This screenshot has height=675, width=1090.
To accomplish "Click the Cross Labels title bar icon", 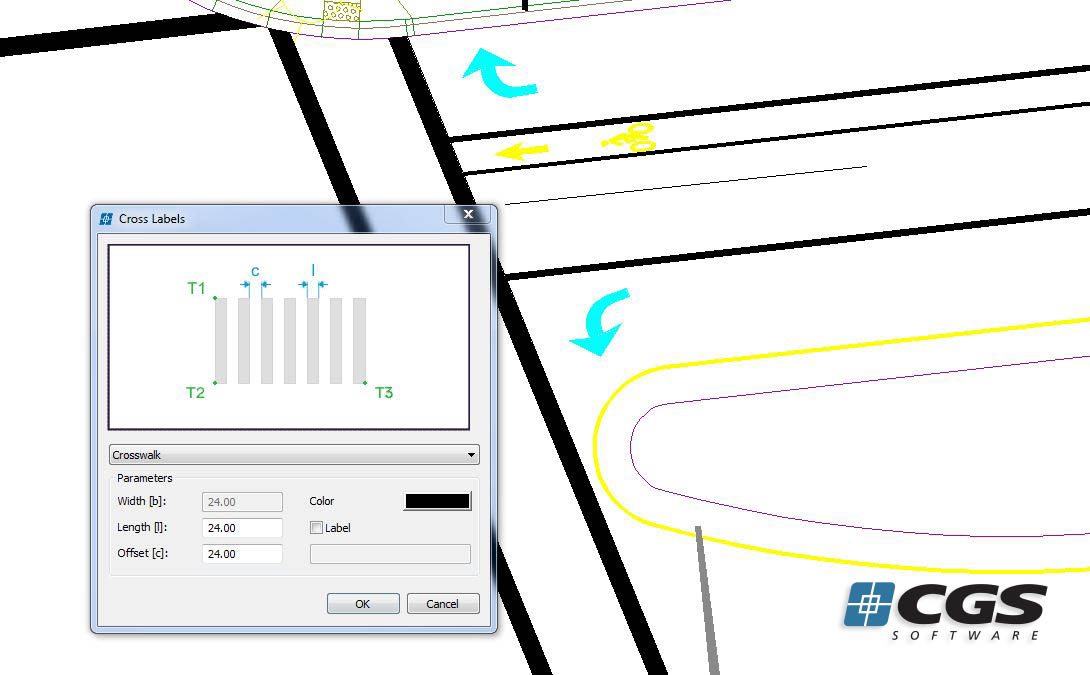I will click(x=106, y=219).
